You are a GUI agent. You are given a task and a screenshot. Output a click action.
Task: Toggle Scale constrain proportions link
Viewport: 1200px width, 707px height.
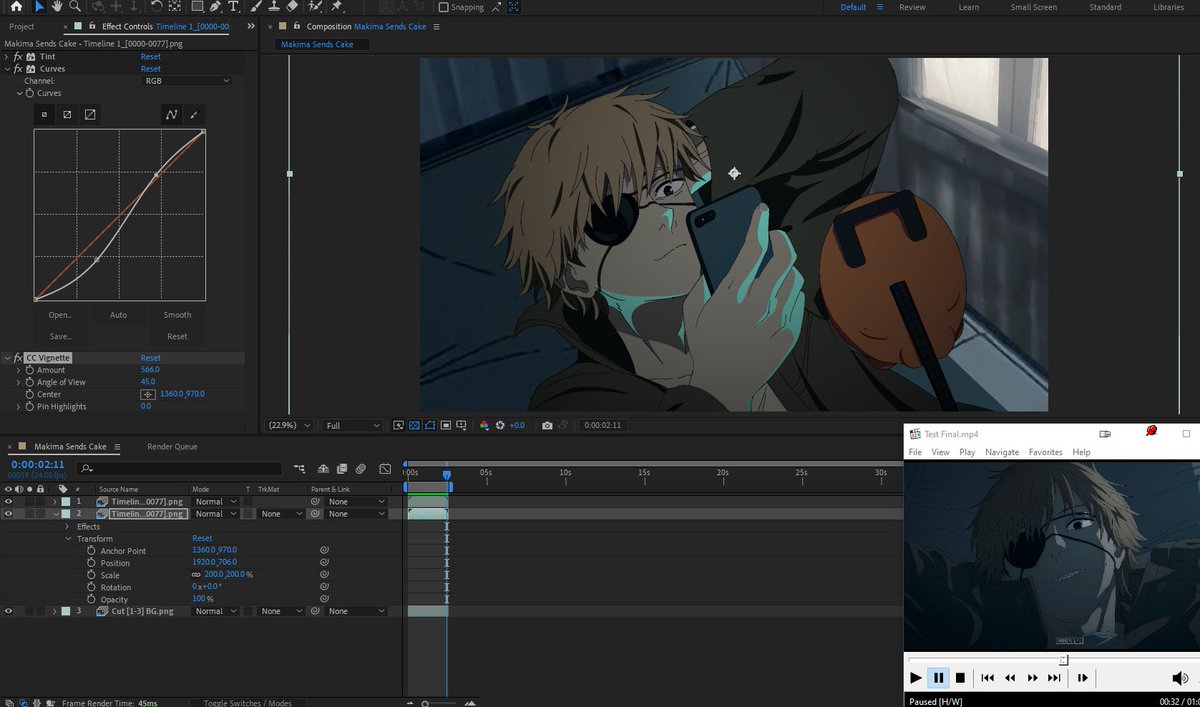tap(197, 575)
